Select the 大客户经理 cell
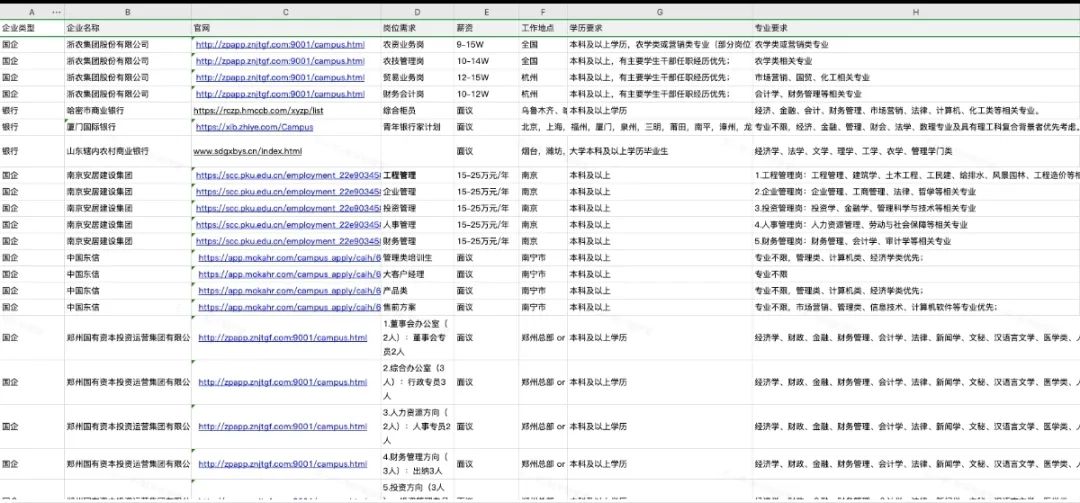Screen dimensions: 1080x503 click(x=417, y=274)
